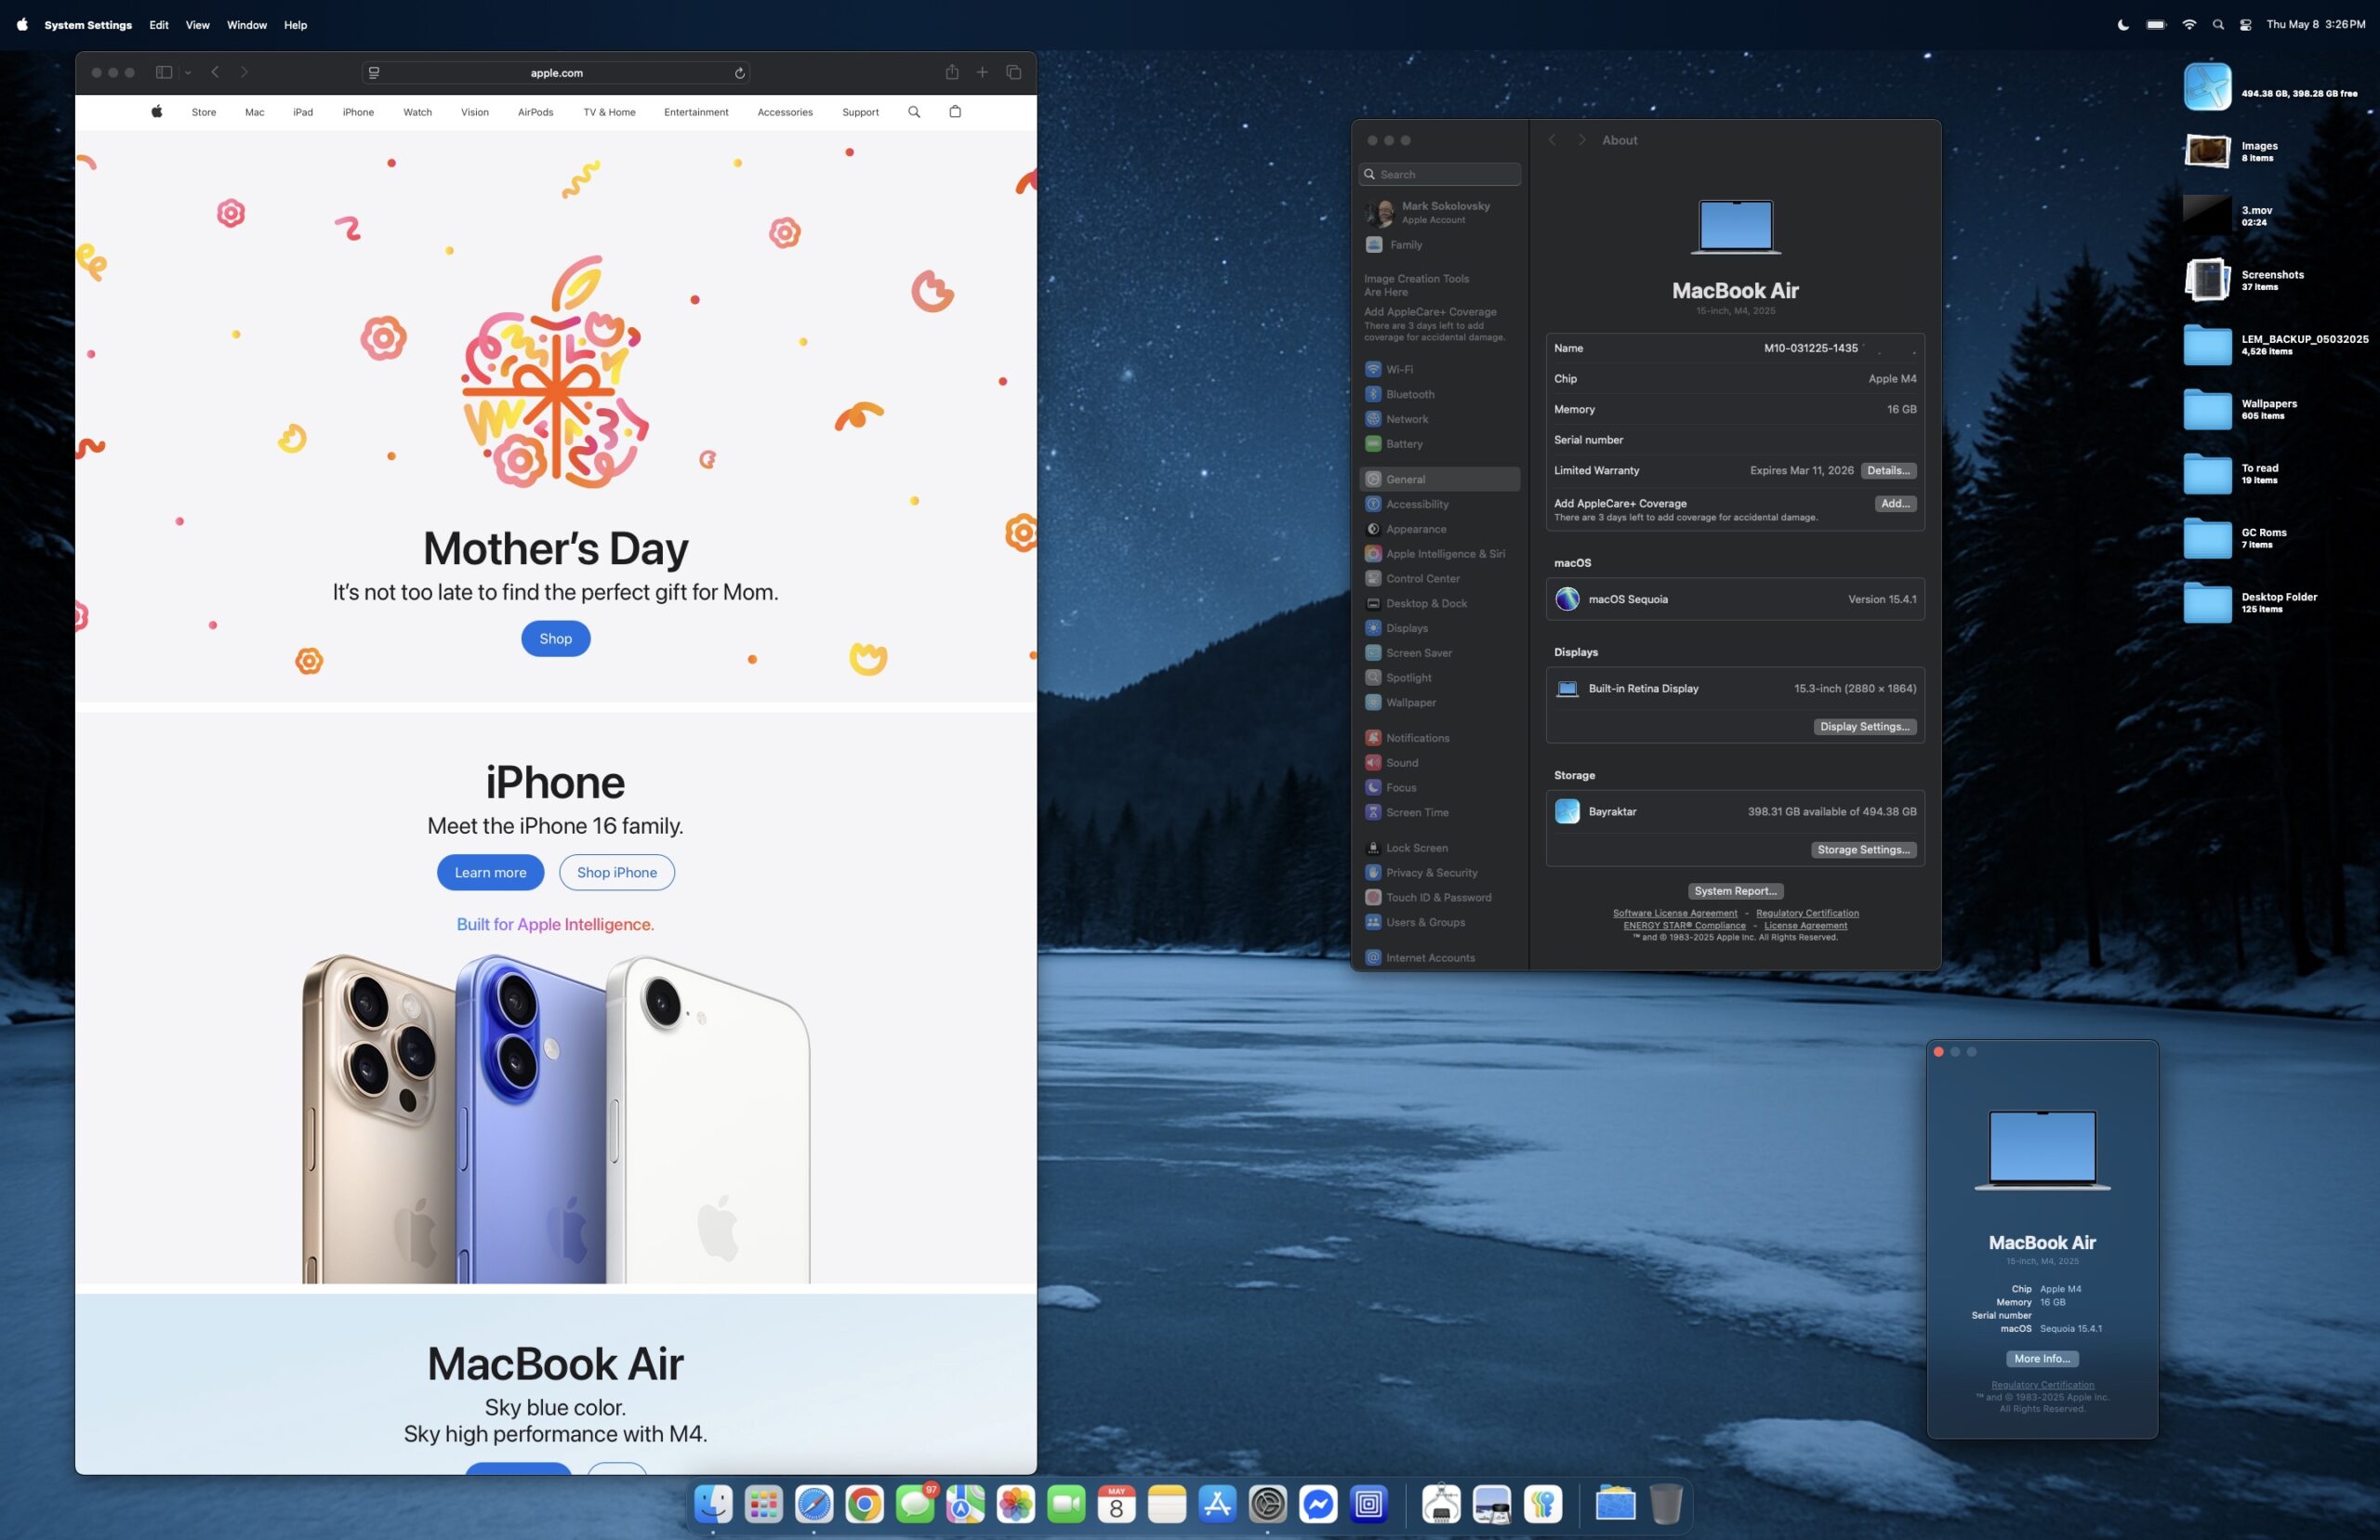
Task: Open the Mark Sokolovsky Apple Account row
Action: [x=1439, y=212]
